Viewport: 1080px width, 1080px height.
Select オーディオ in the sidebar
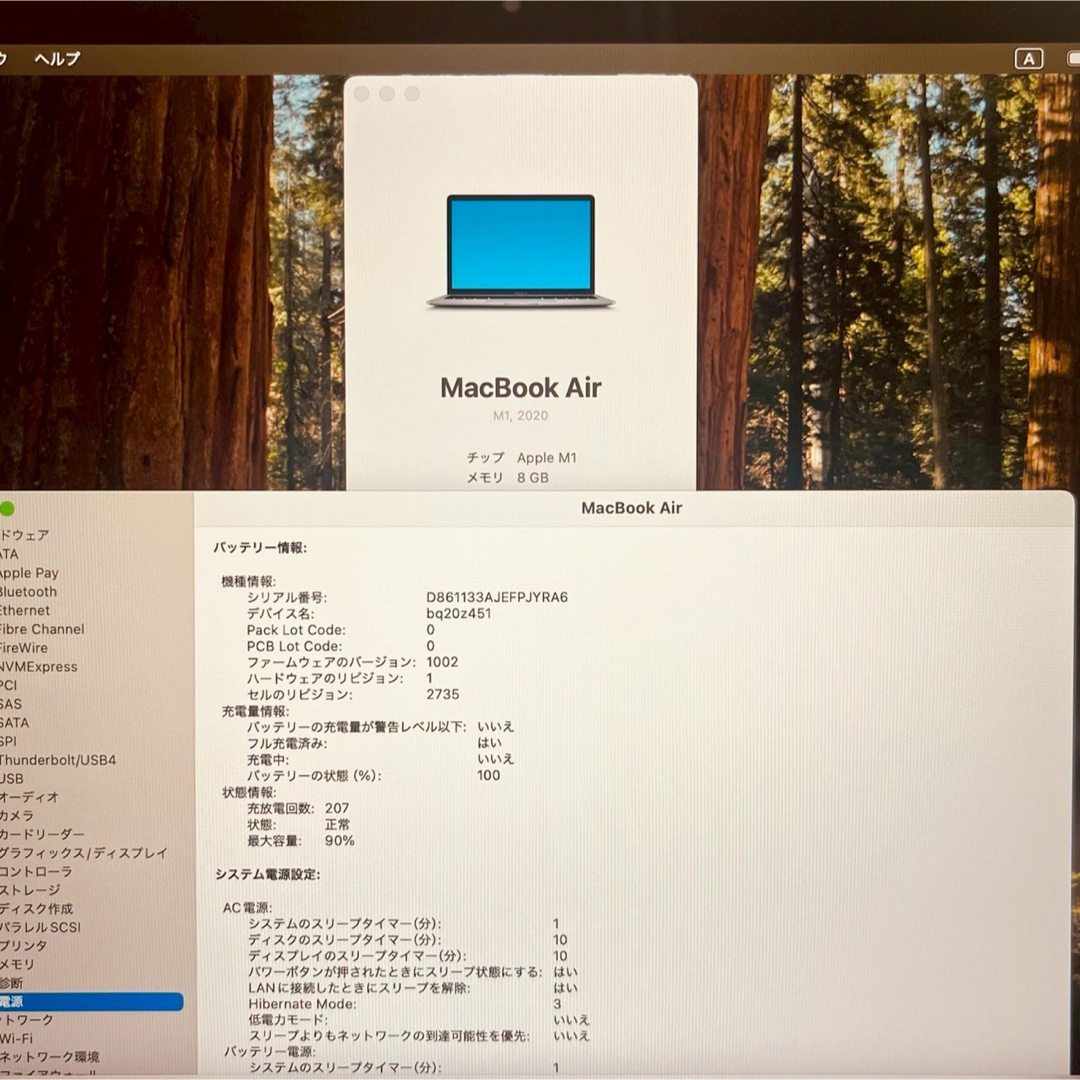pos(30,797)
